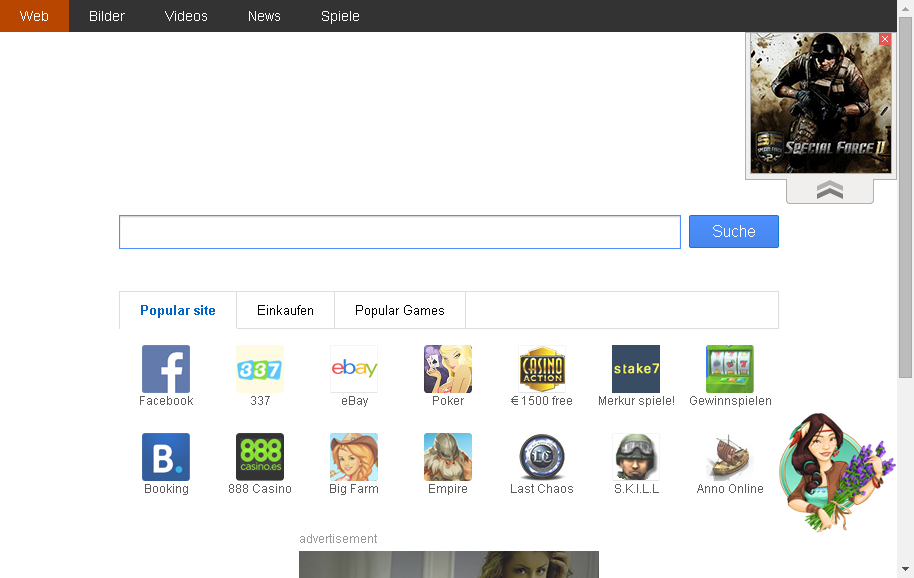Open the Booking shortcut icon
Viewport: 914px width, 578px height.
coord(166,457)
